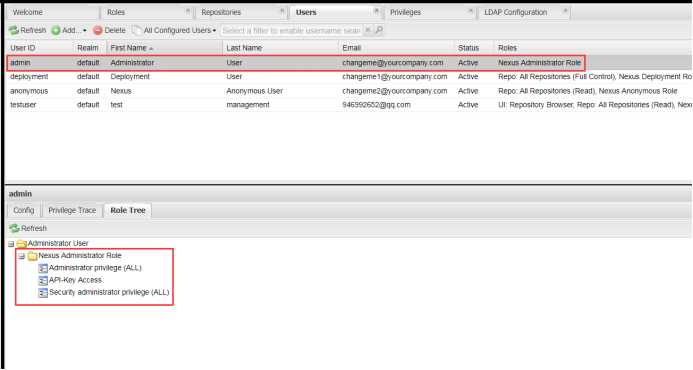Click email changeme1@yourcompany.com
The height and width of the screenshot is (370, 693).
[x=395, y=76]
